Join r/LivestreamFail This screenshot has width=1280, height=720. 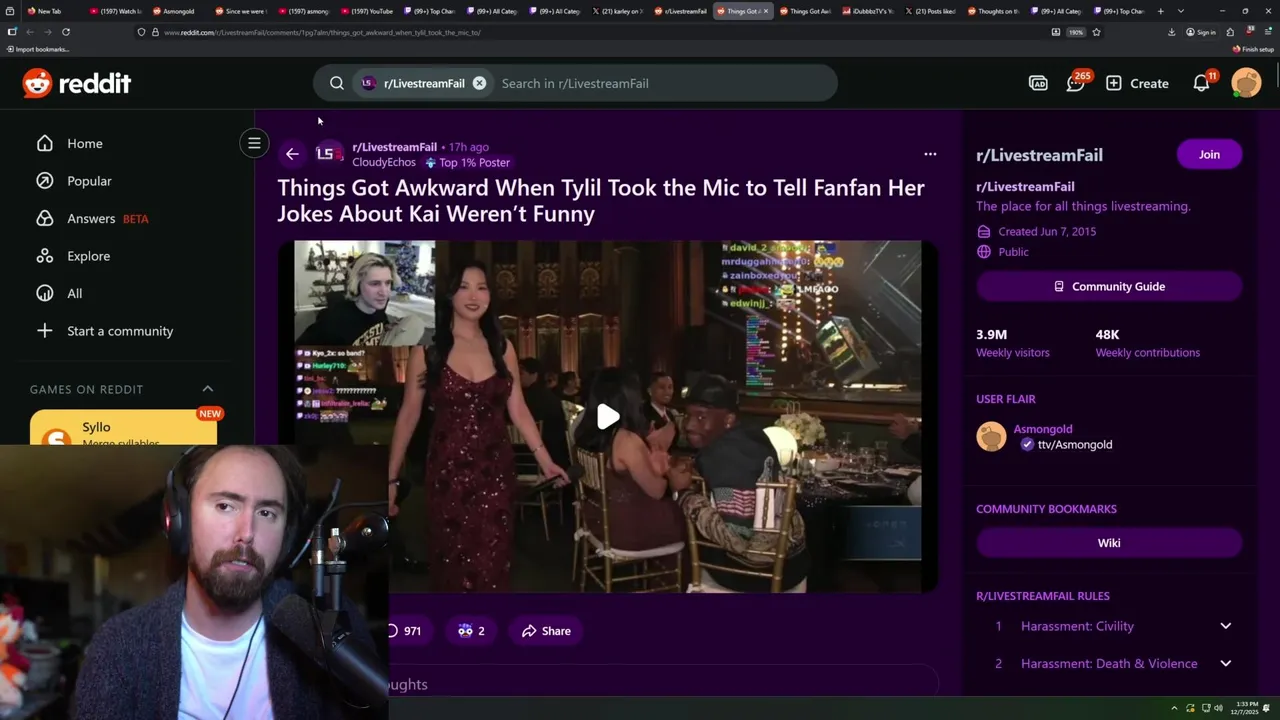1209,154
